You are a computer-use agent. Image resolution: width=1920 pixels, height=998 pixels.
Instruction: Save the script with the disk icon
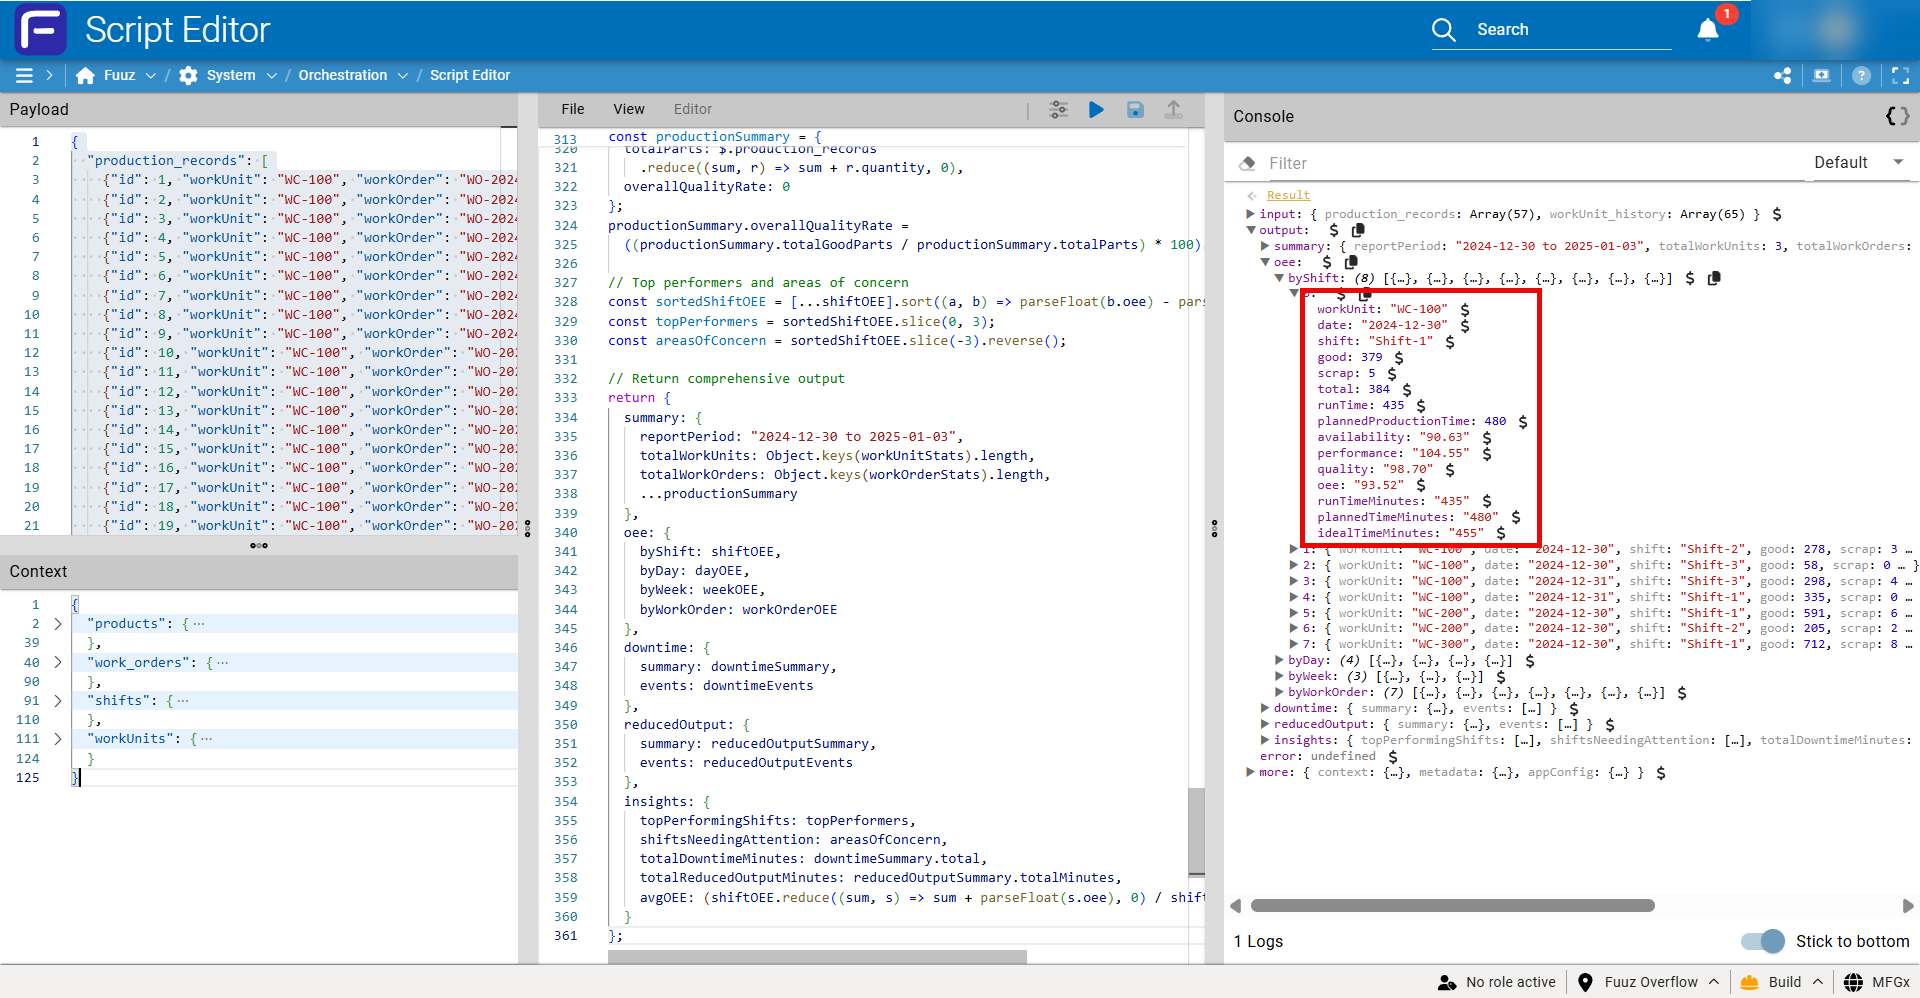click(x=1135, y=109)
